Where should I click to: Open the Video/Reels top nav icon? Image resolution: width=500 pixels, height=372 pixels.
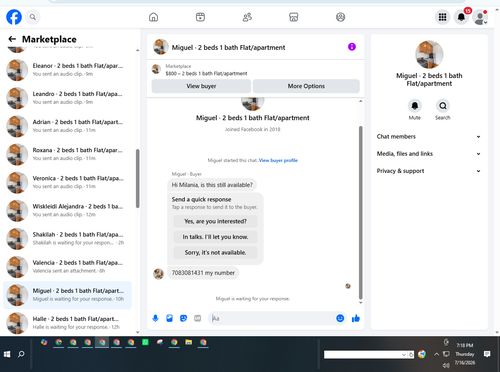coord(200,17)
